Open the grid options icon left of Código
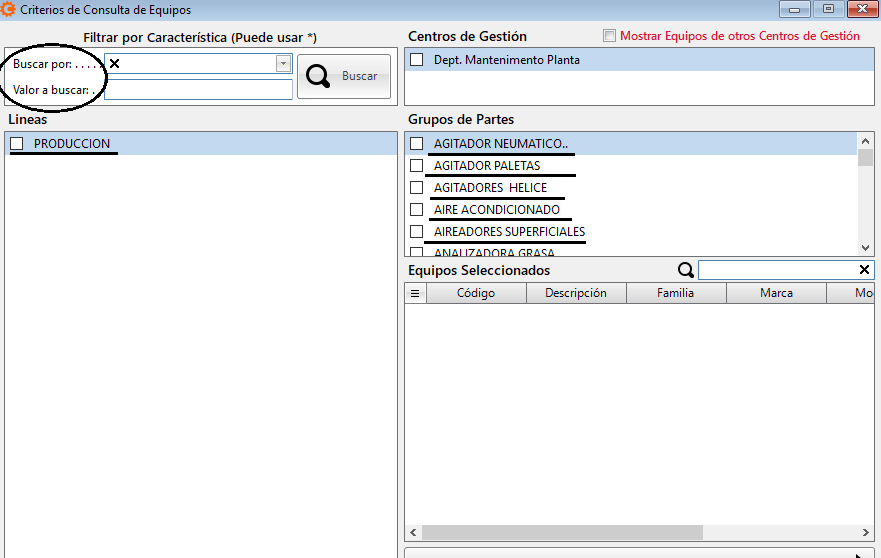 415,293
